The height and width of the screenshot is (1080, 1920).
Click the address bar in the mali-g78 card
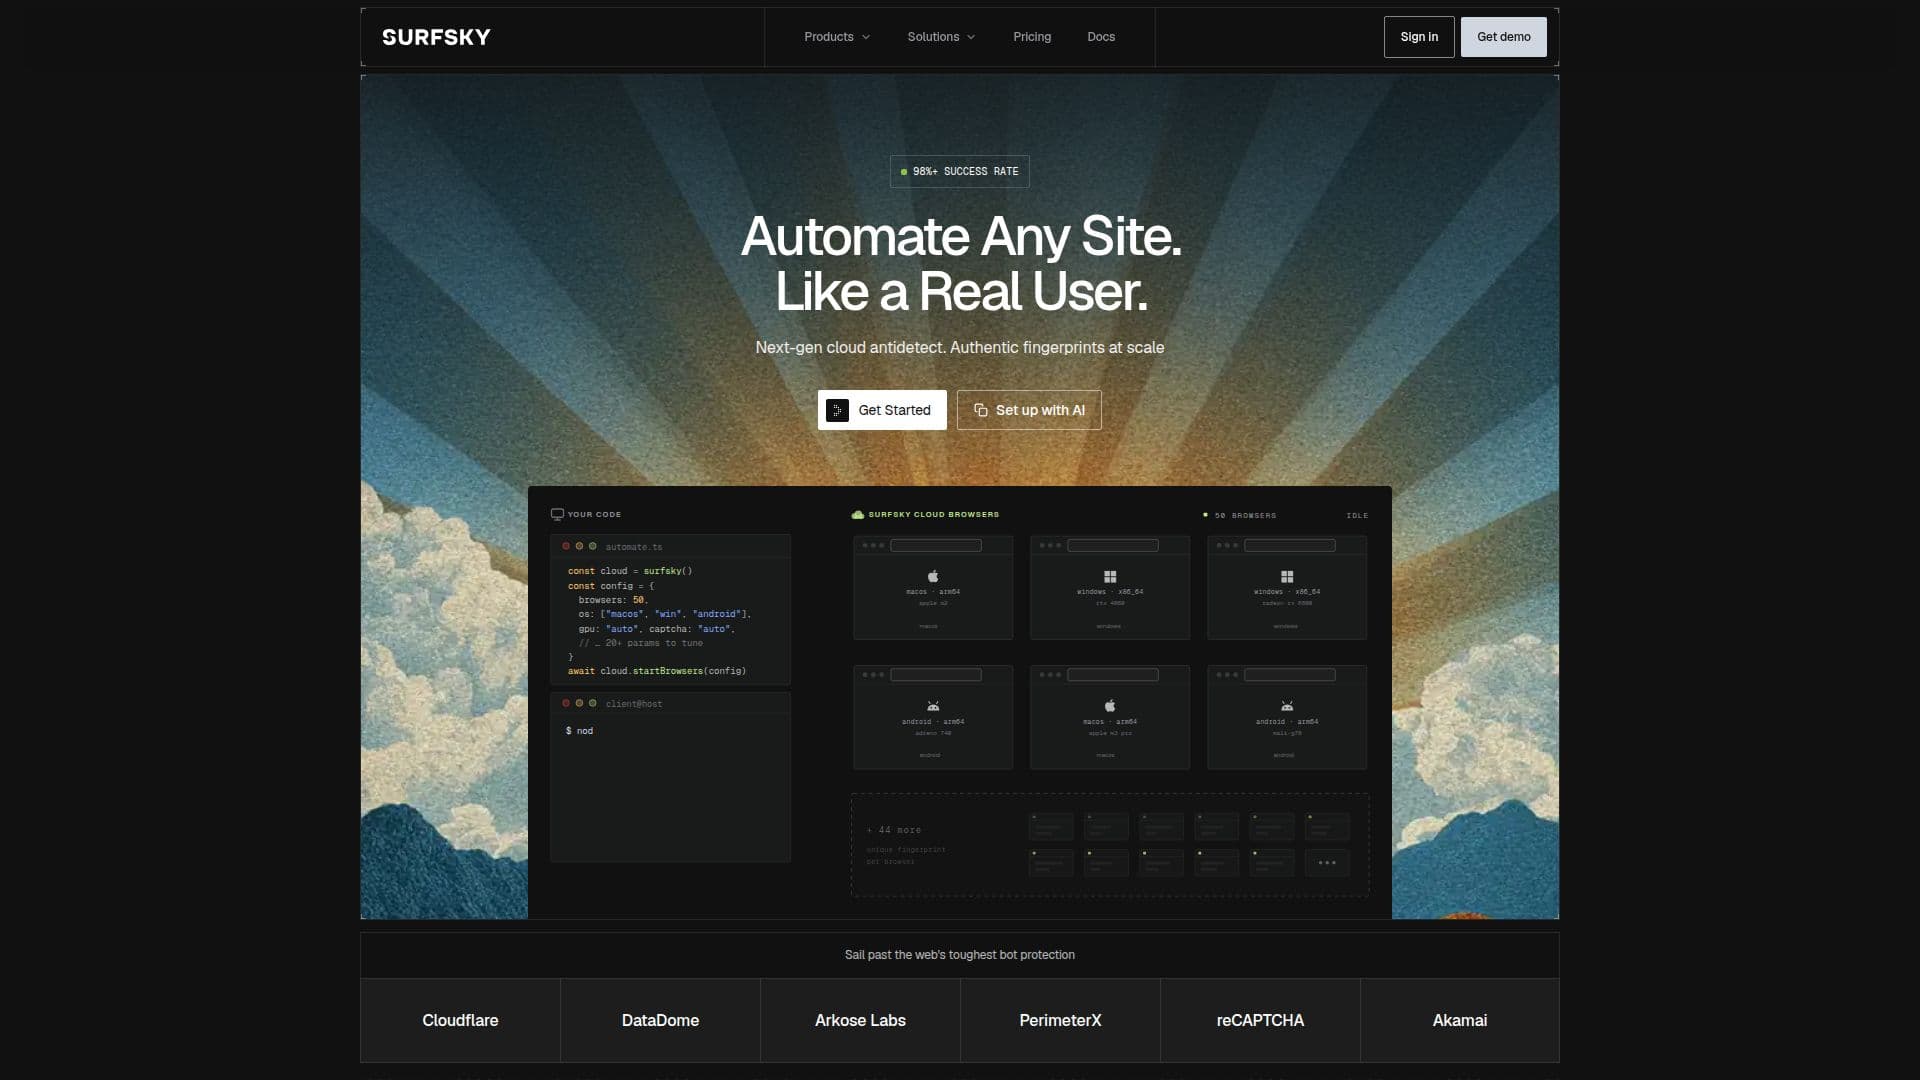[x=1289, y=675]
